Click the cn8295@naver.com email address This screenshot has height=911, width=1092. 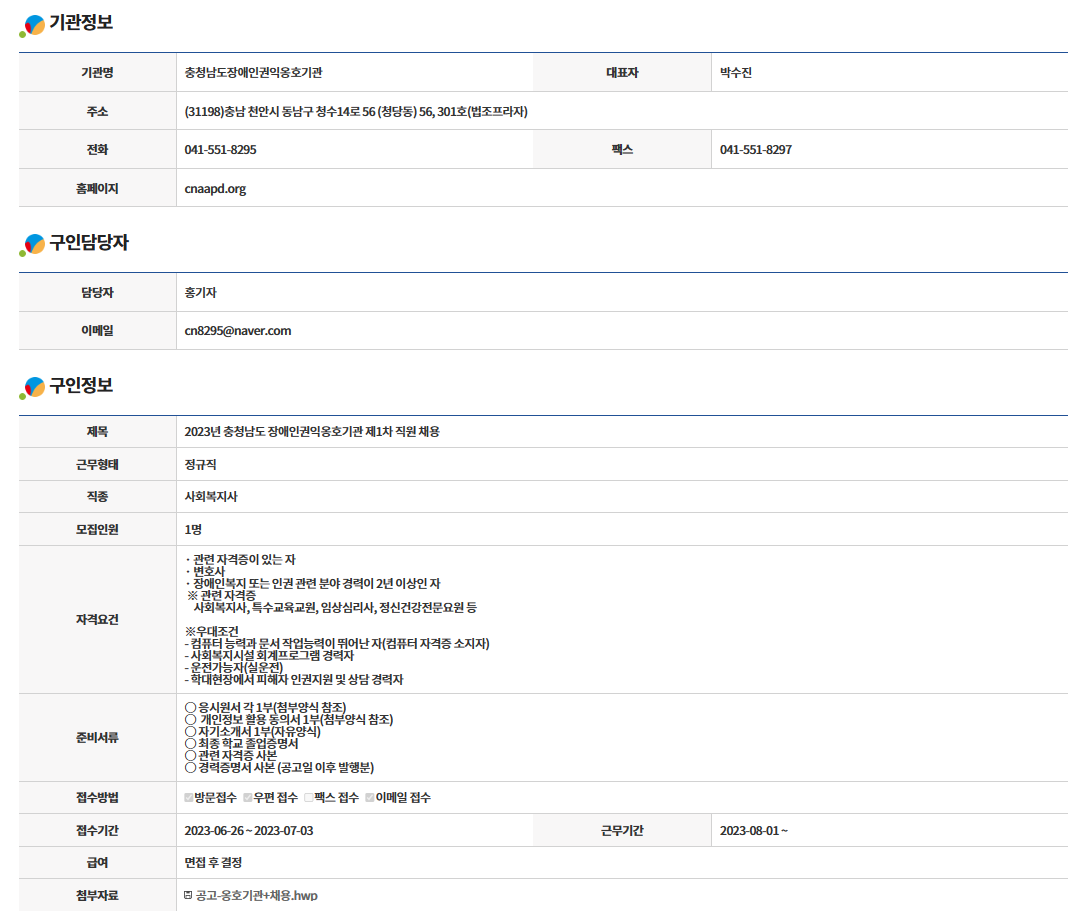tap(238, 331)
